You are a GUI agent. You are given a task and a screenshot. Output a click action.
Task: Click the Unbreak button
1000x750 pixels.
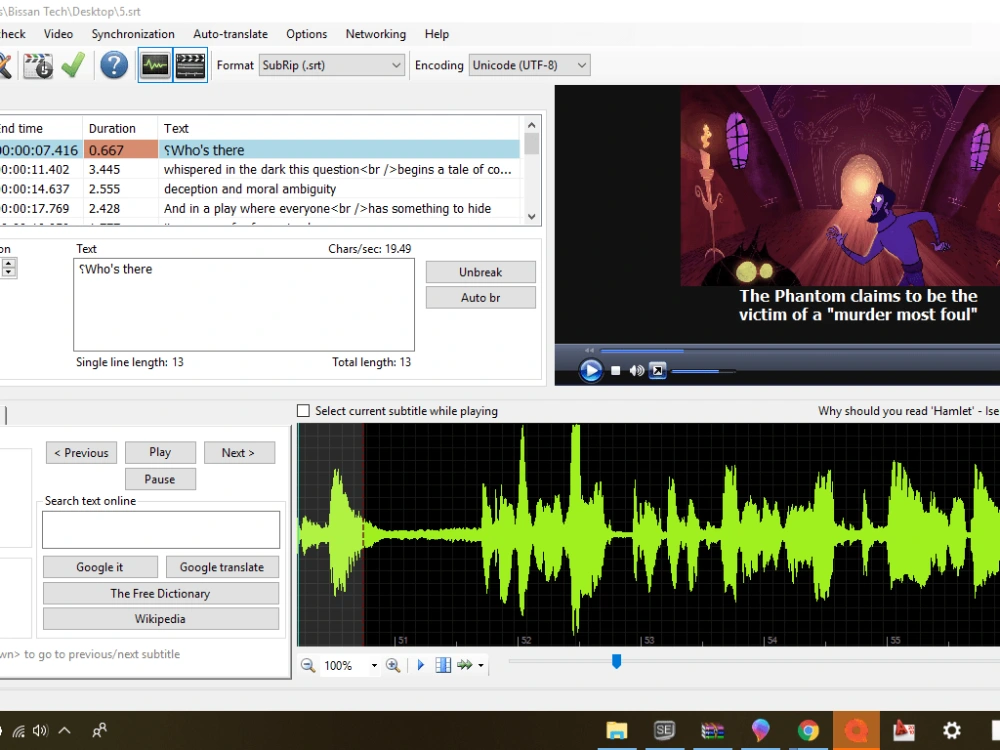tap(480, 272)
